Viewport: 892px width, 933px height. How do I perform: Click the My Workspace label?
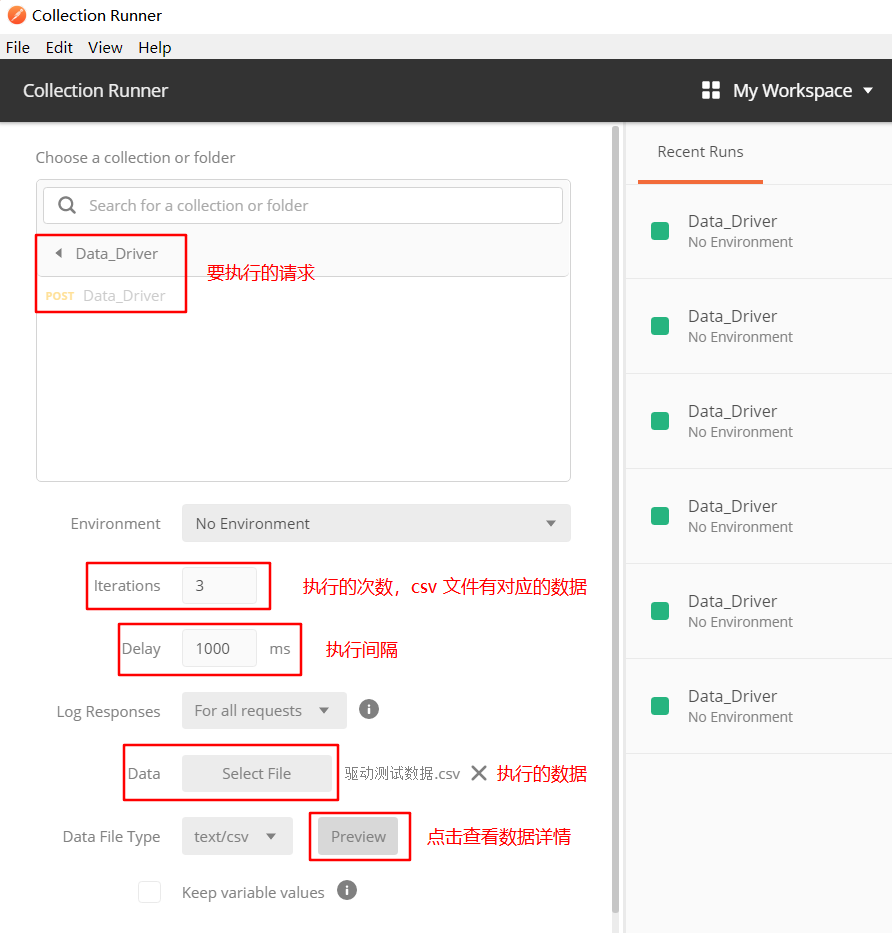(x=792, y=90)
